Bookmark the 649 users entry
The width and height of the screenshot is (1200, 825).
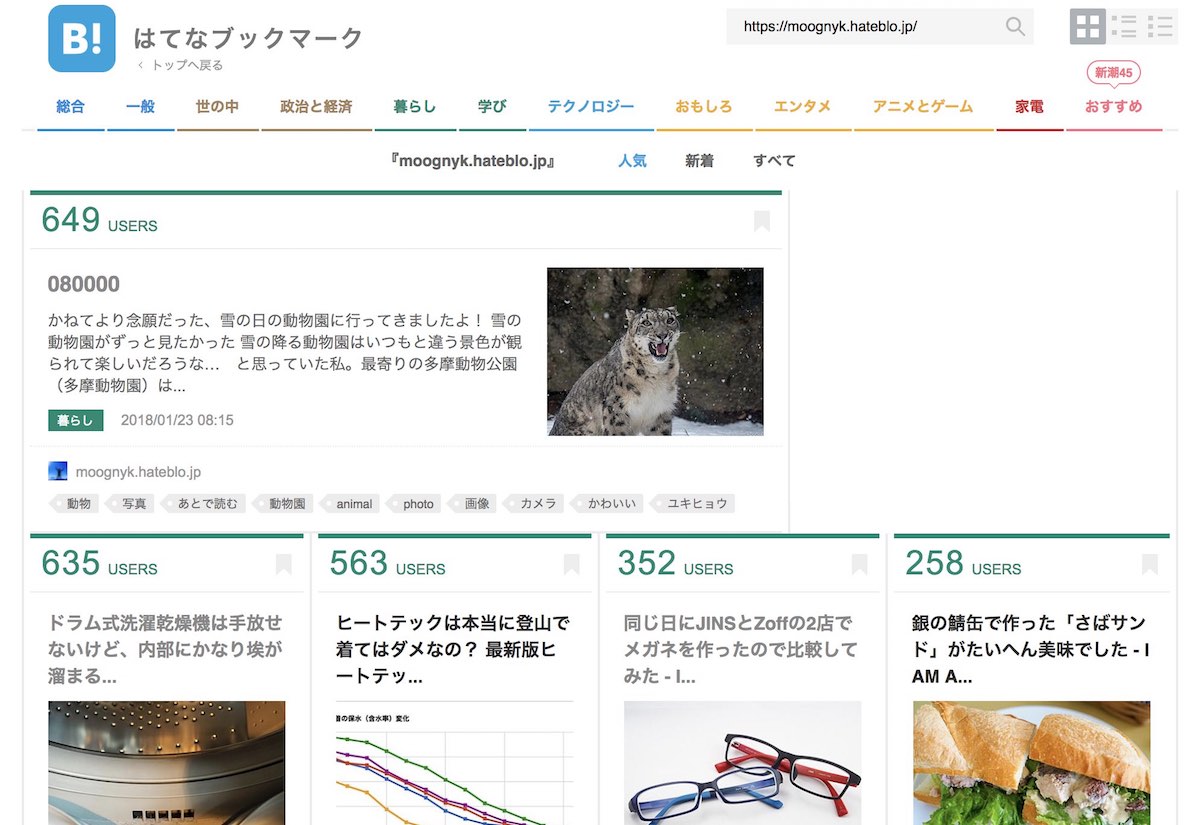pyautogui.click(x=762, y=221)
